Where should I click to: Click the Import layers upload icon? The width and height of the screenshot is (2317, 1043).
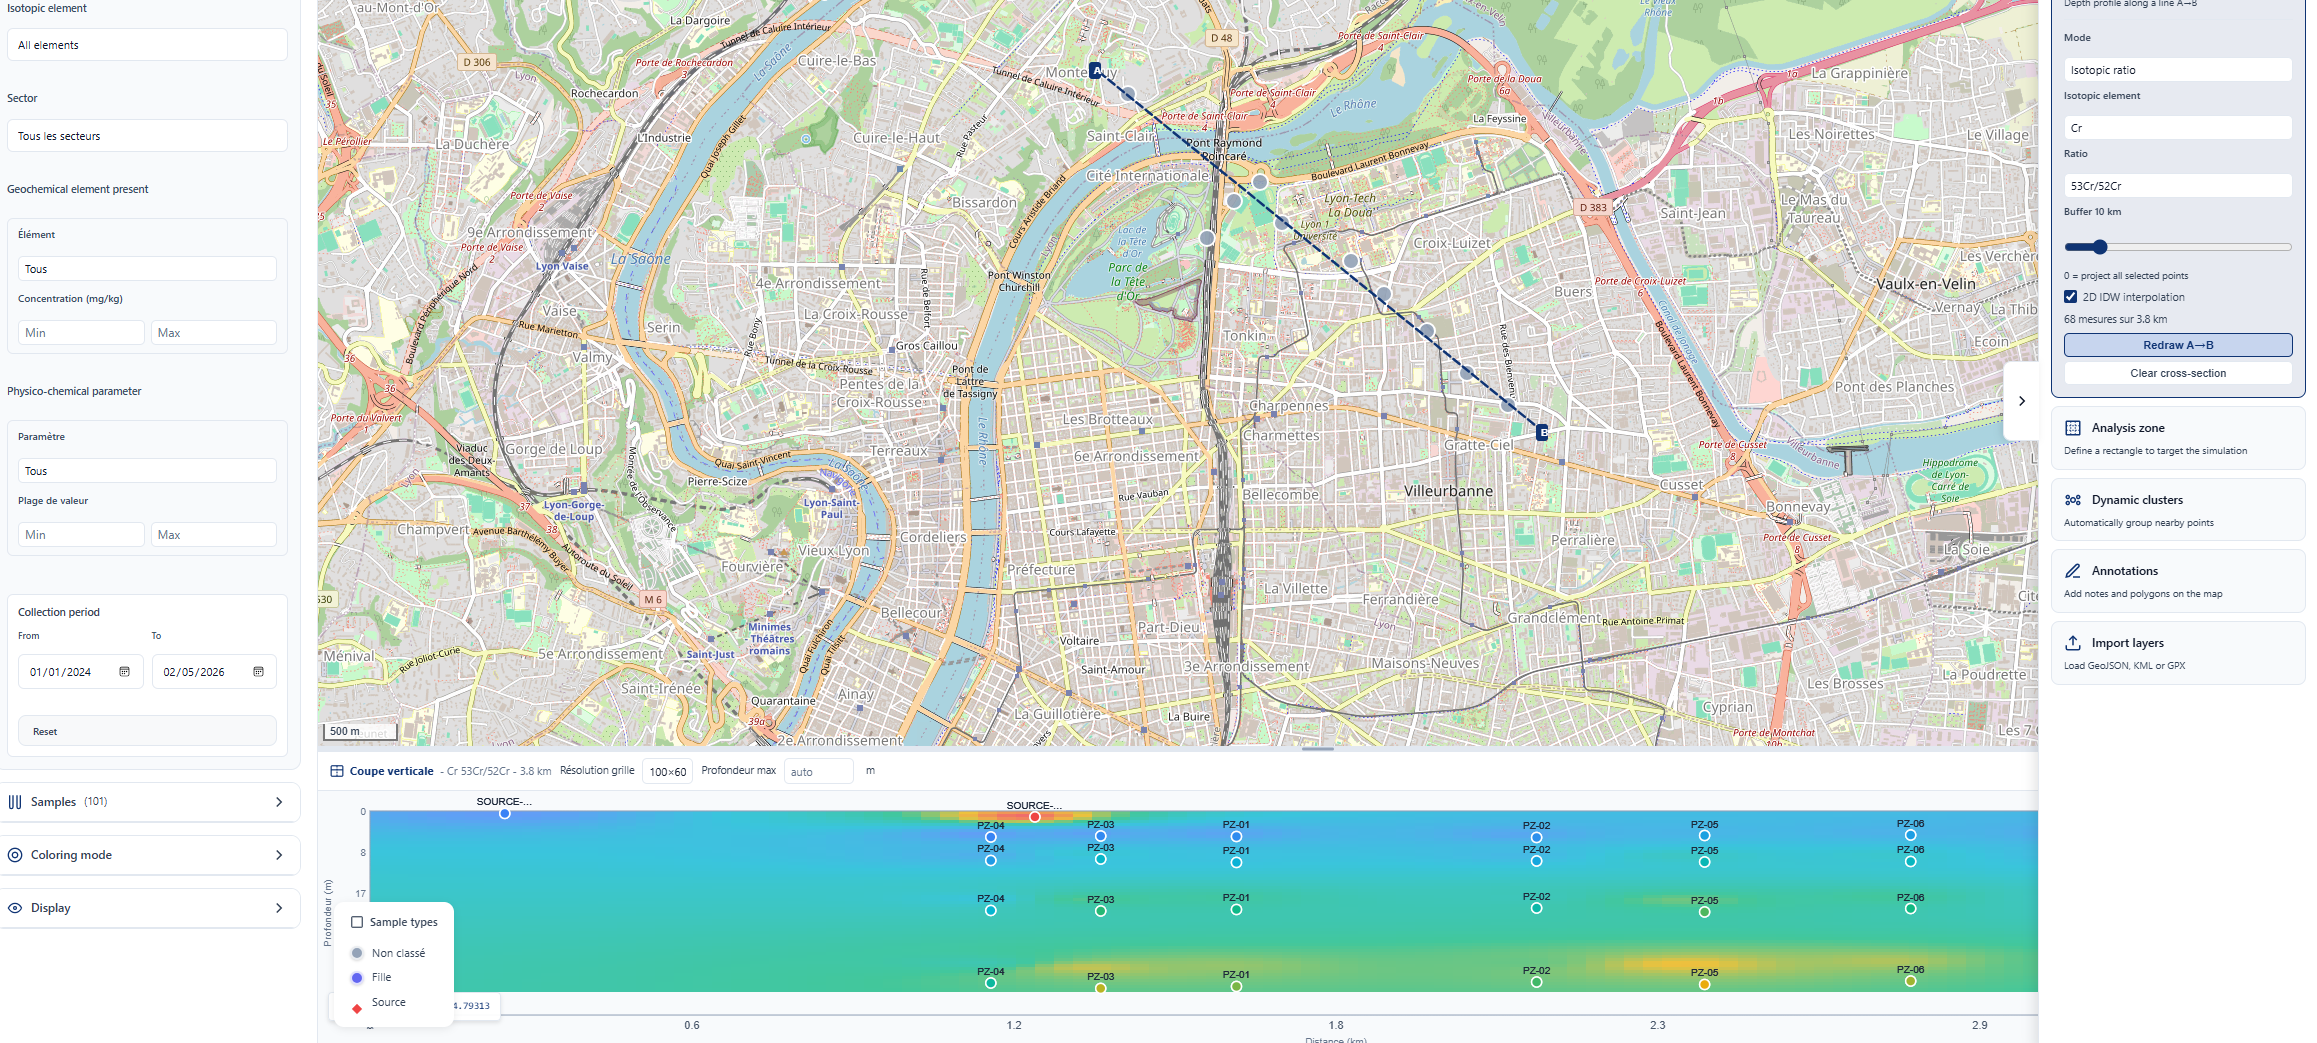pyautogui.click(x=2073, y=643)
